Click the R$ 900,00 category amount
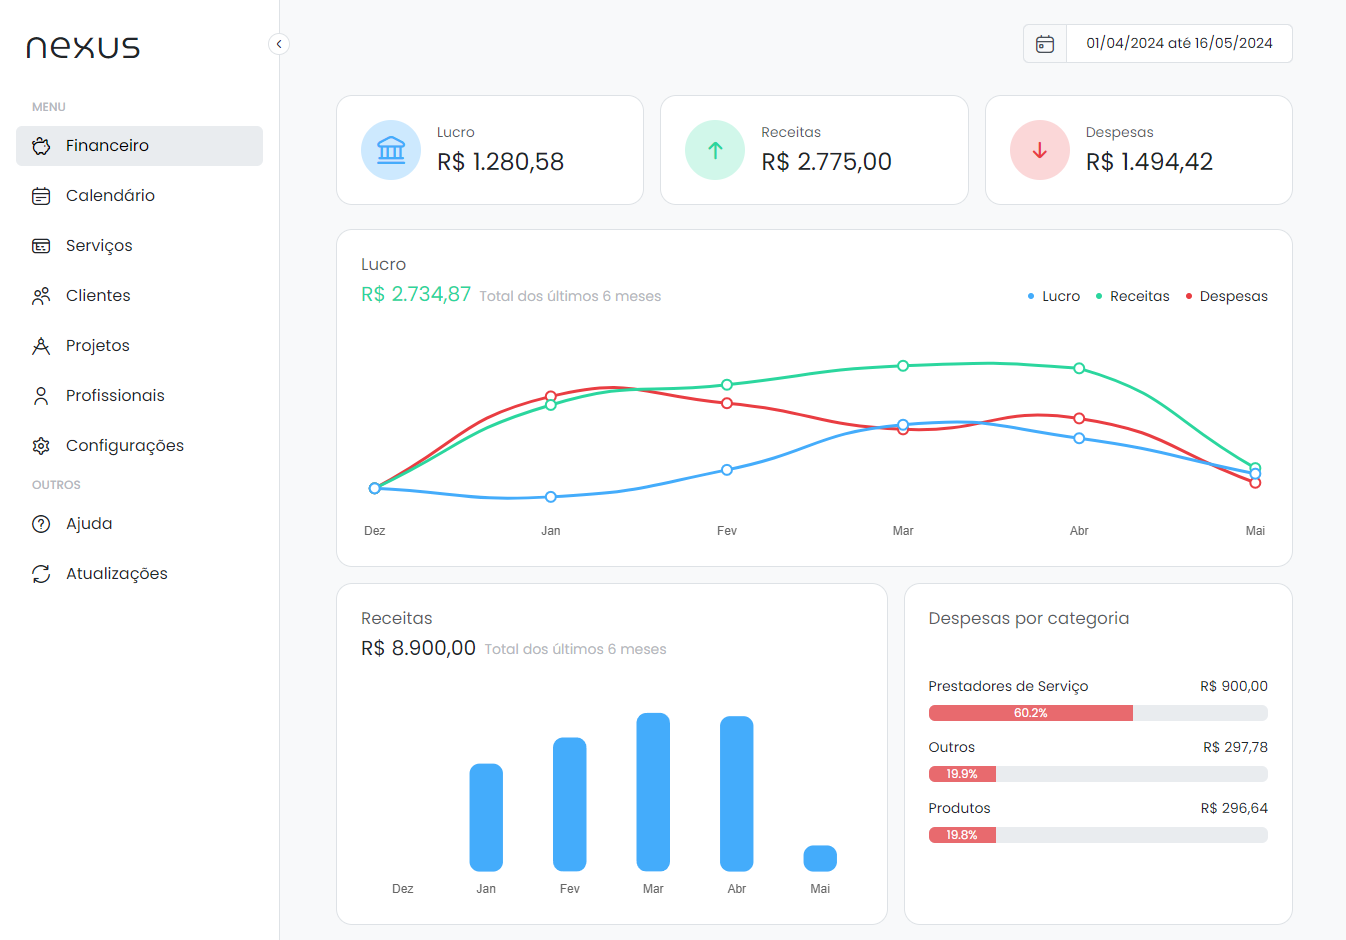This screenshot has width=1346, height=940. click(1234, 686)
